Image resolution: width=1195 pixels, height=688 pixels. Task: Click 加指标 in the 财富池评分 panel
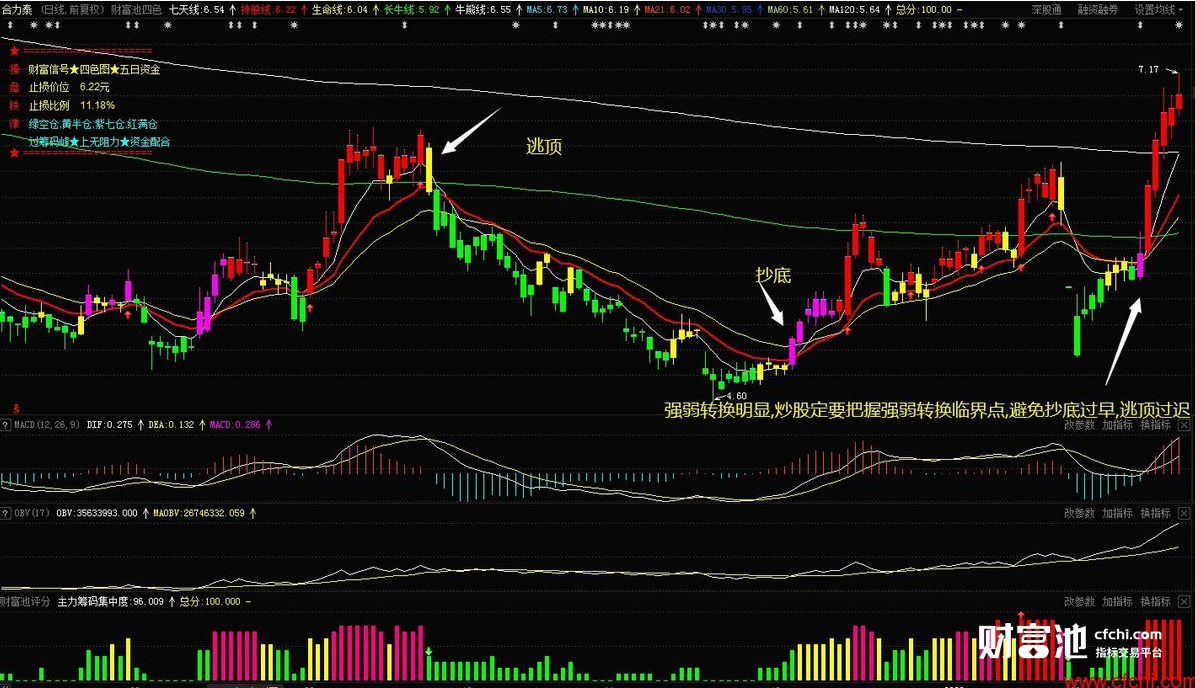[1117, 602]
